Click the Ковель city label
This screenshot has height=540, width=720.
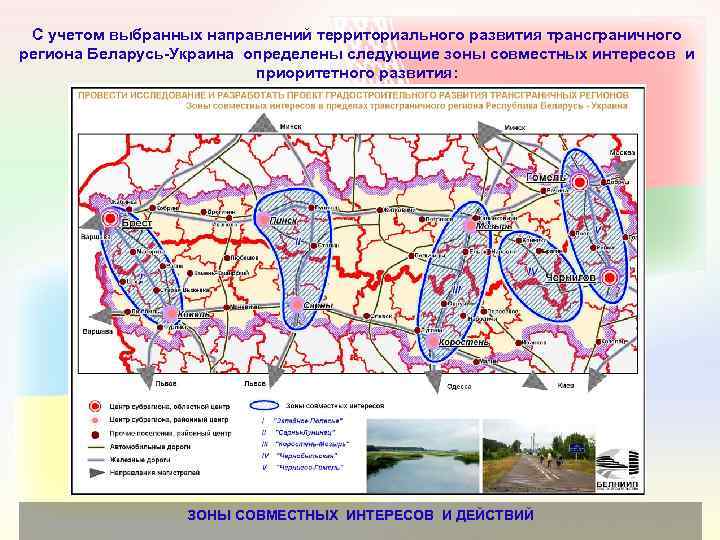pyautogui.click(x=194, y=314)
